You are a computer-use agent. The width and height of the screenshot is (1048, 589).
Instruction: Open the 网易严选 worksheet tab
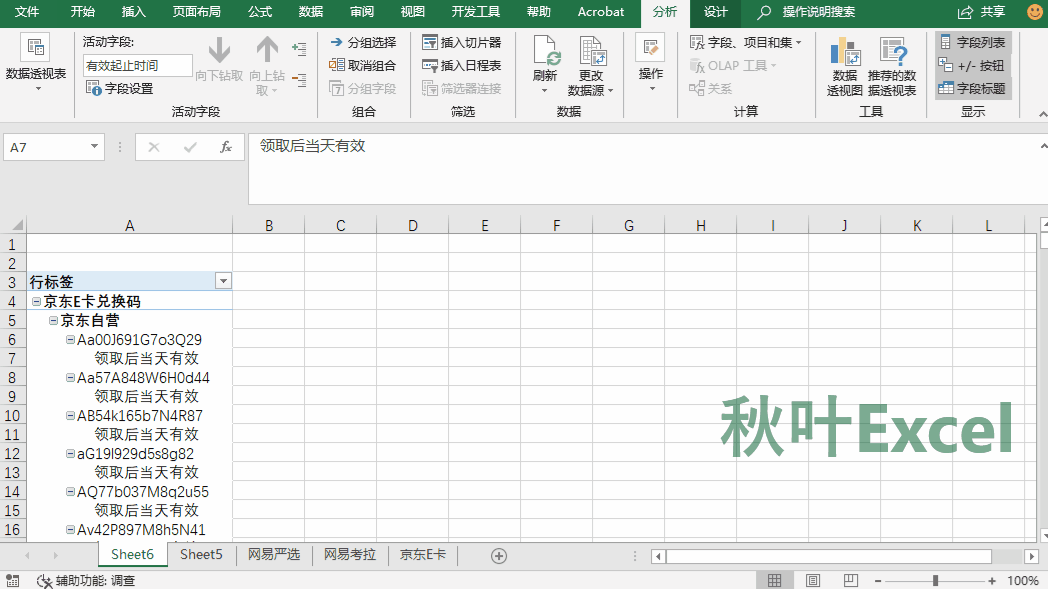click(x=274, y=555)
